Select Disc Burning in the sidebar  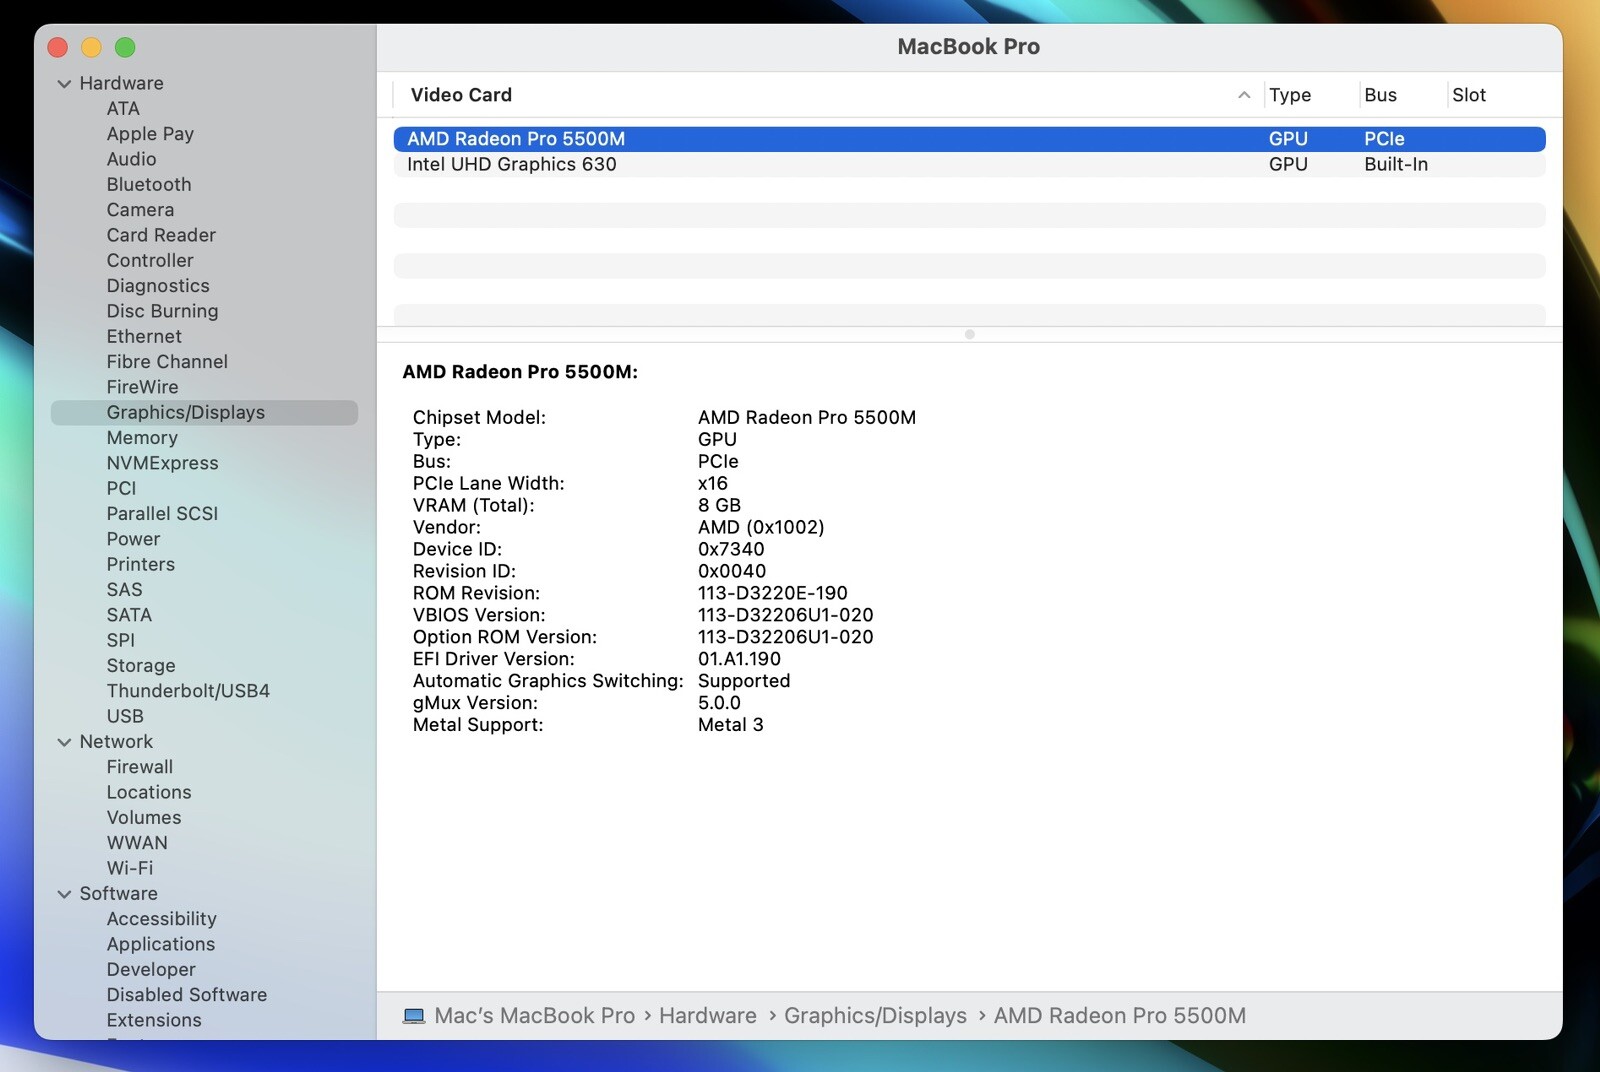[x=162, y=311]
